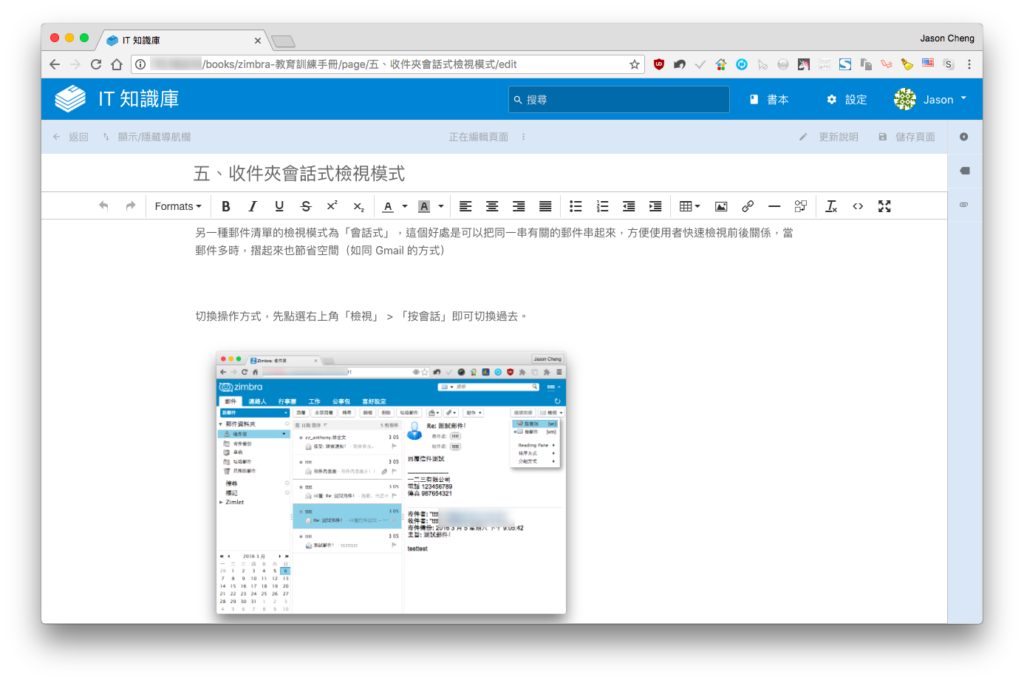Open Chrome three-dot menu
Image resolution: width=1024 pixels, height=683 pixels.
(x=969, y=64)
